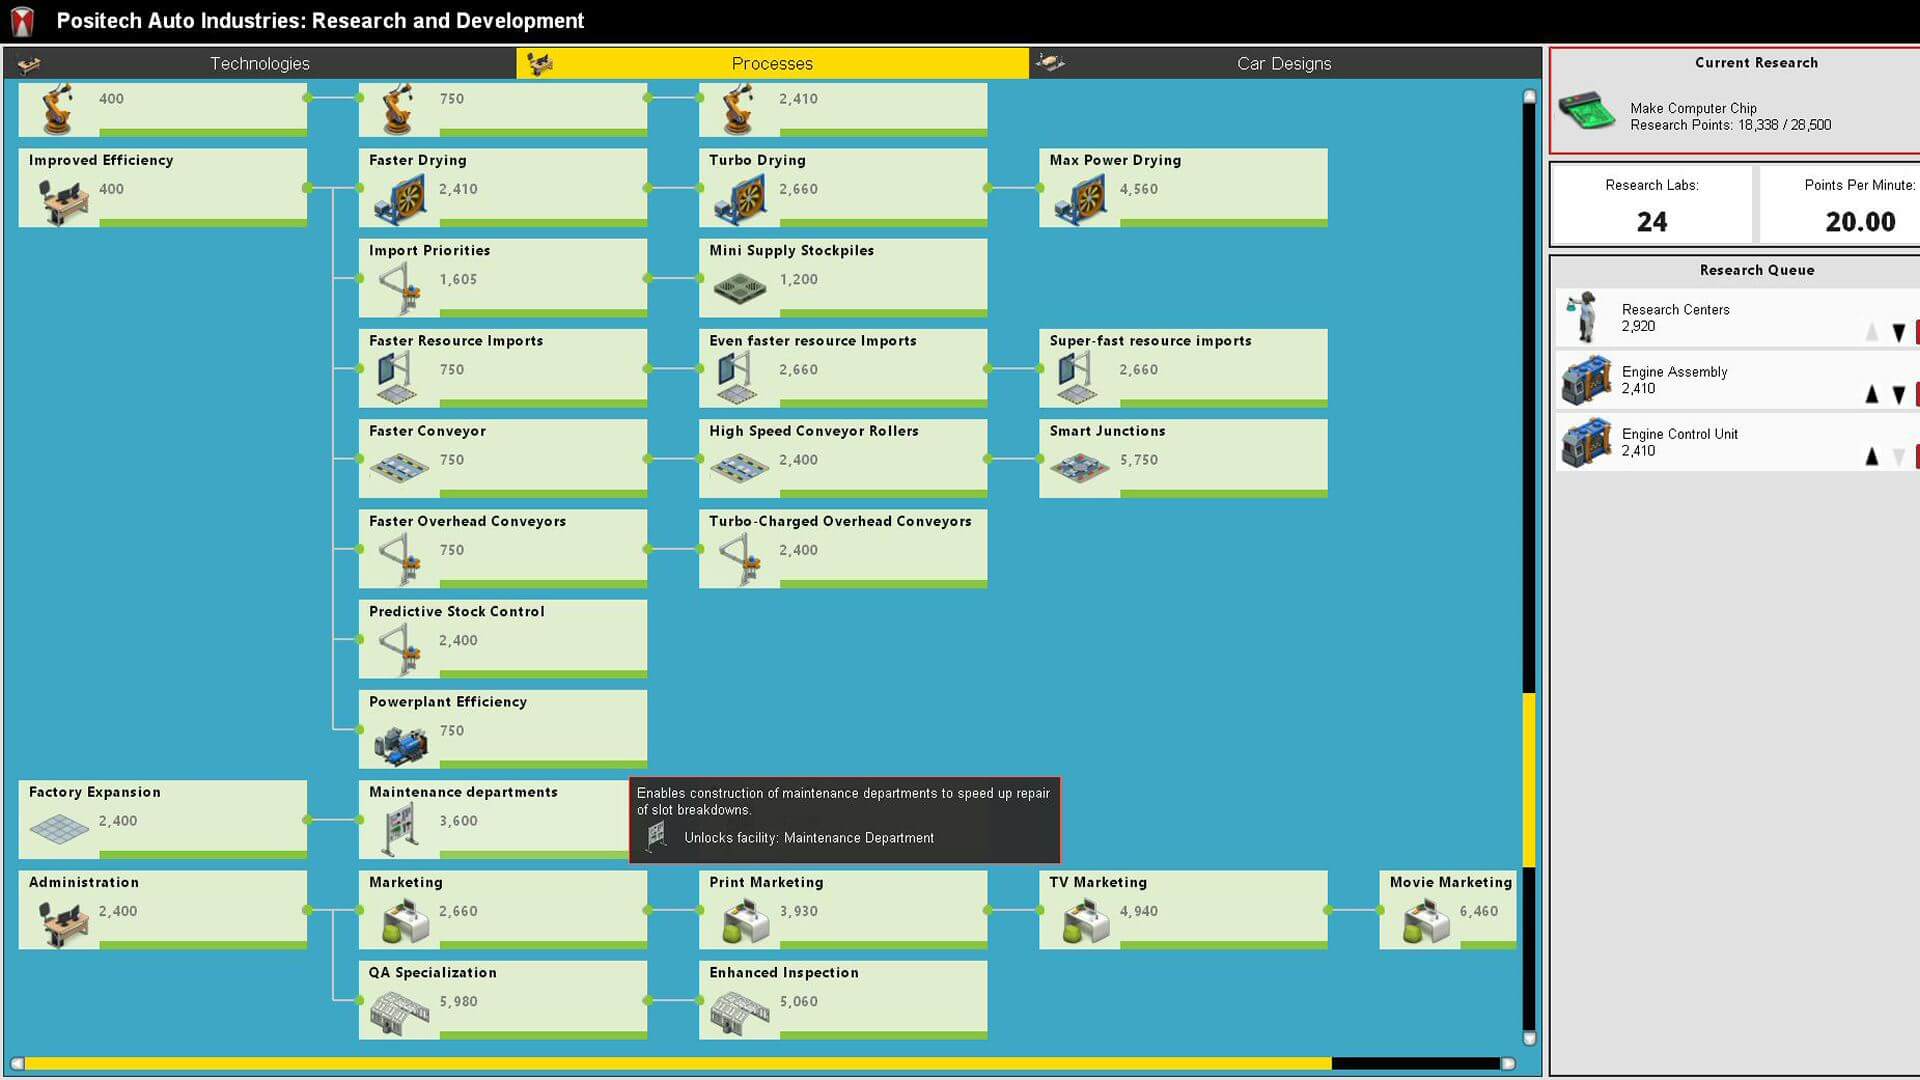Select the Powerplant Efficiency generator icon
Image resolution: width=1920 pixels, height=1080 pixels.
point(400,744)
